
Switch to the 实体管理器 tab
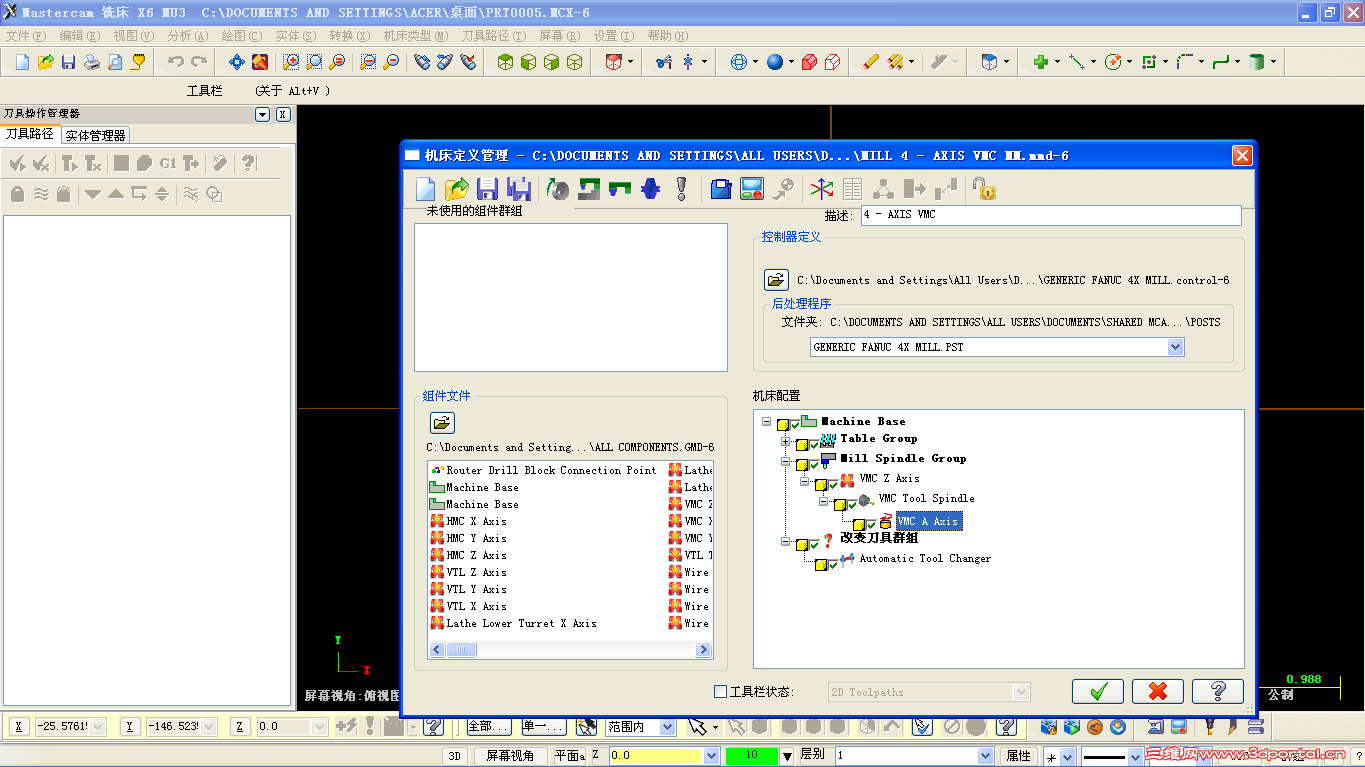(95, 135)
